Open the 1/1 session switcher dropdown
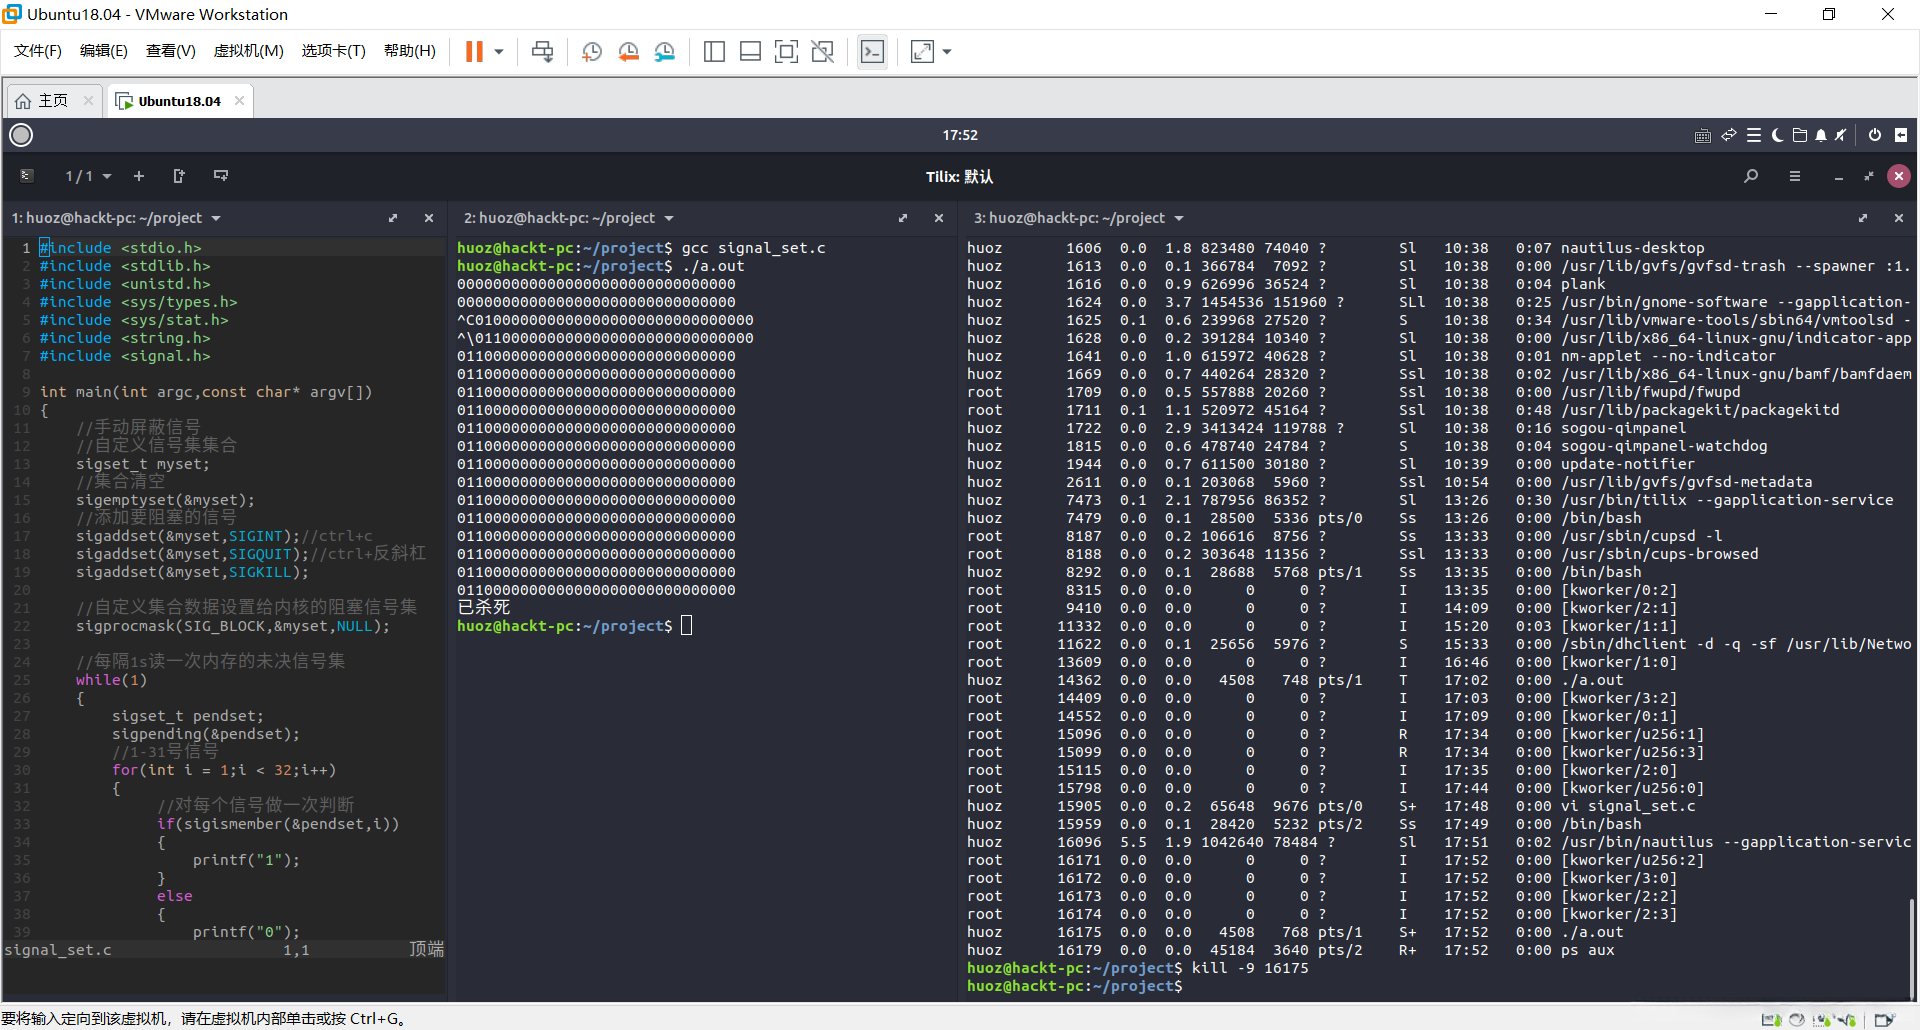The image size is (1920, 1030). (x=88, y=176)
